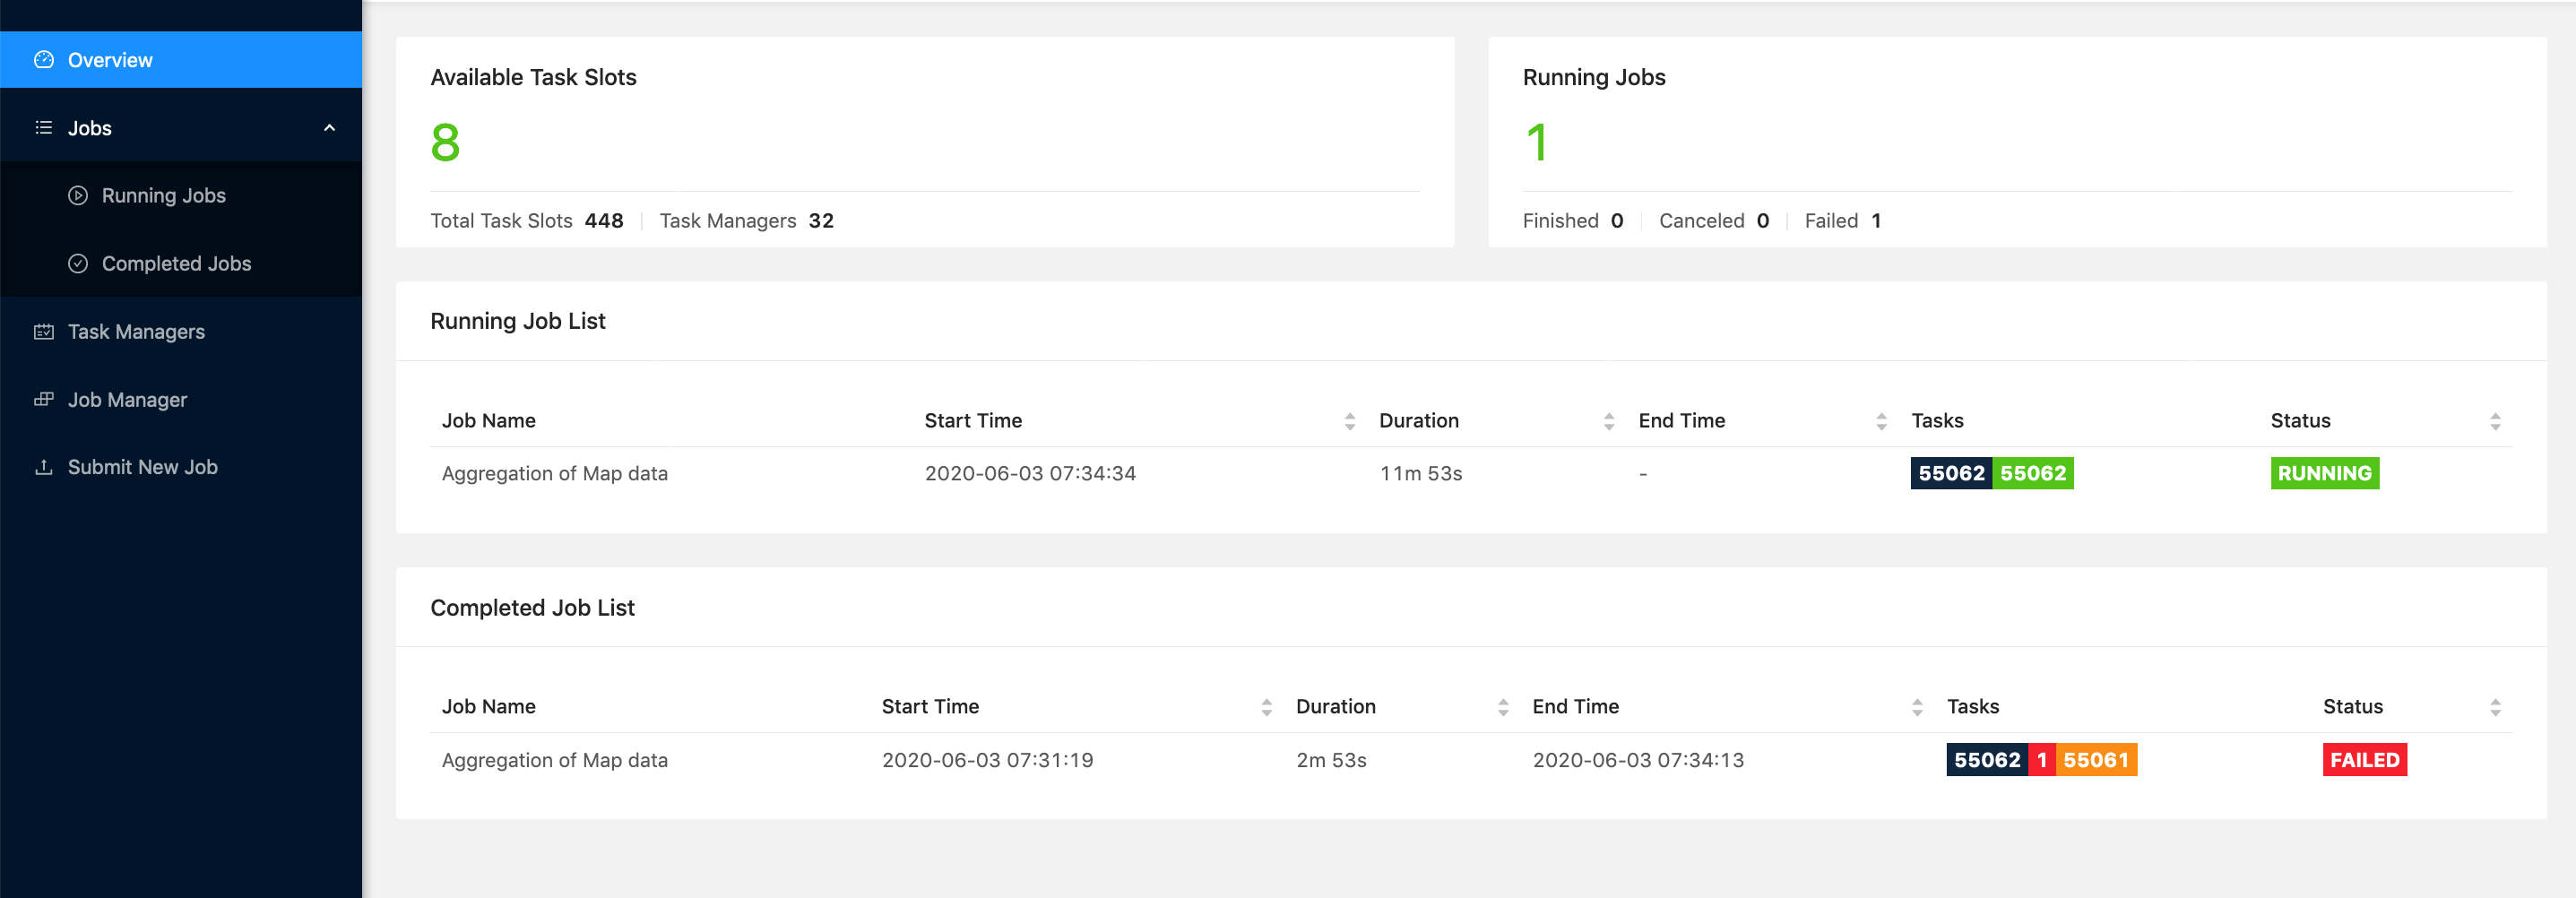Sort running jobs by End Time
The width and height of the screenshot is (2576, 898).
click(x=1881, y=422)
